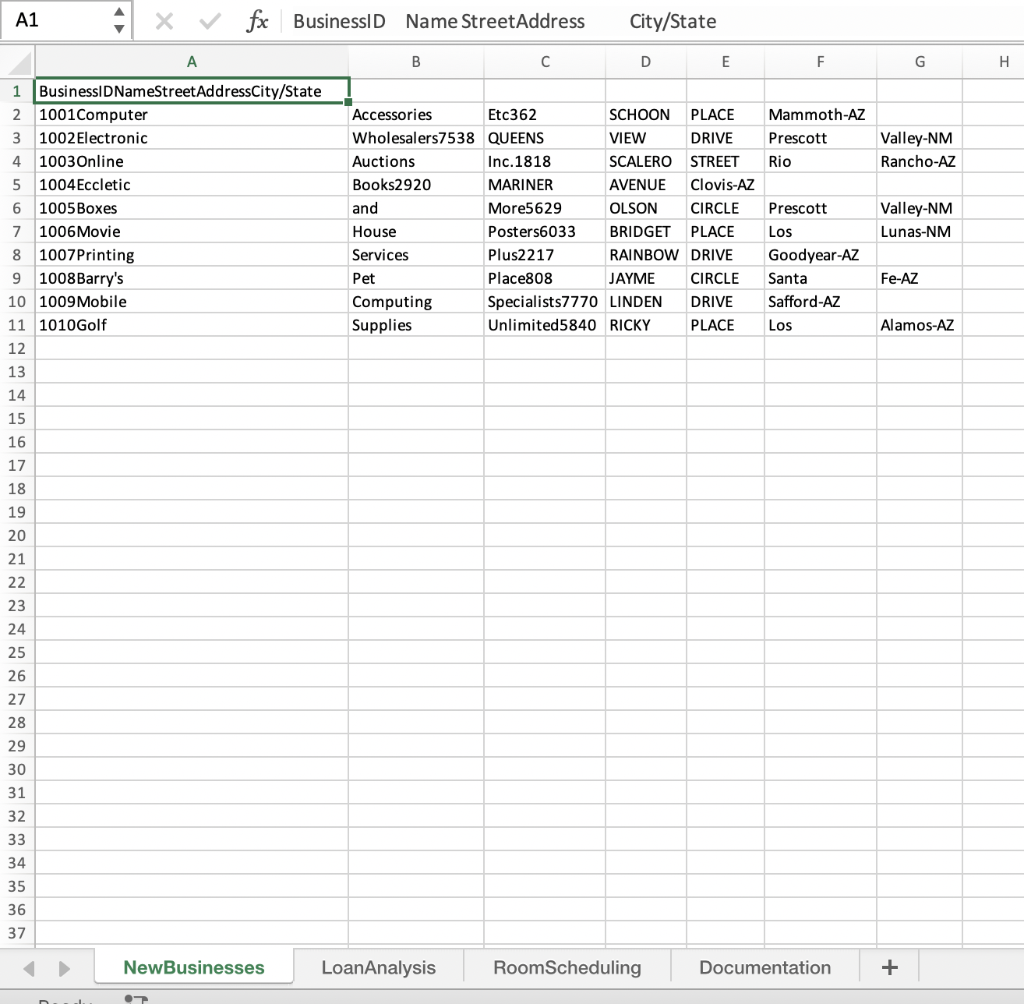Select cell F6 containing Prescott

[x=820, y=208]
